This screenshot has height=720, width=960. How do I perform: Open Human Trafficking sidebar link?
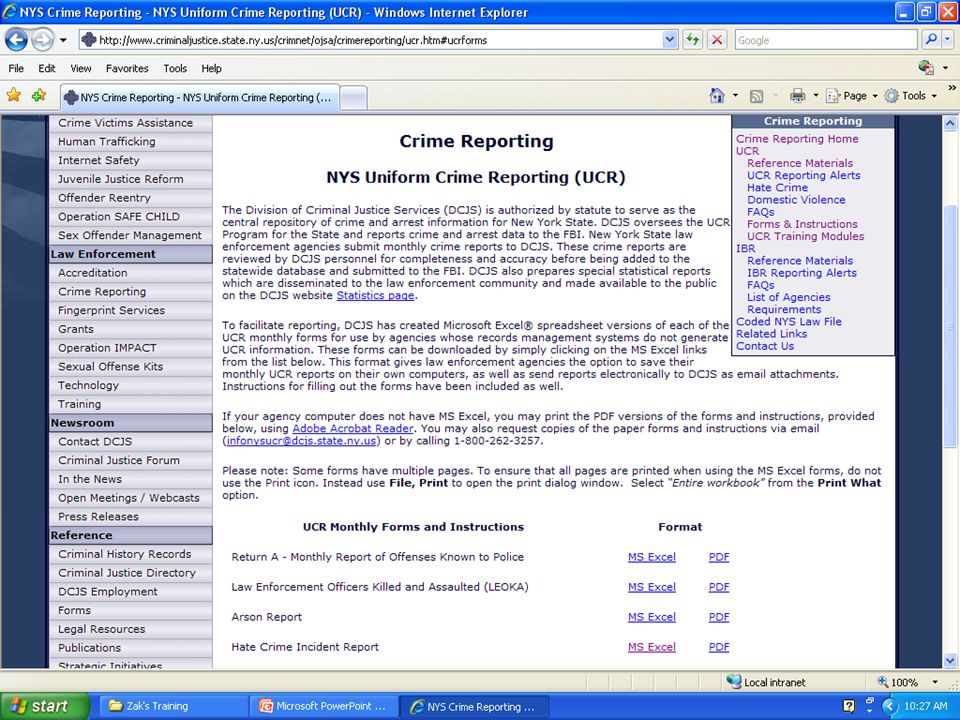tap(107, 141)
